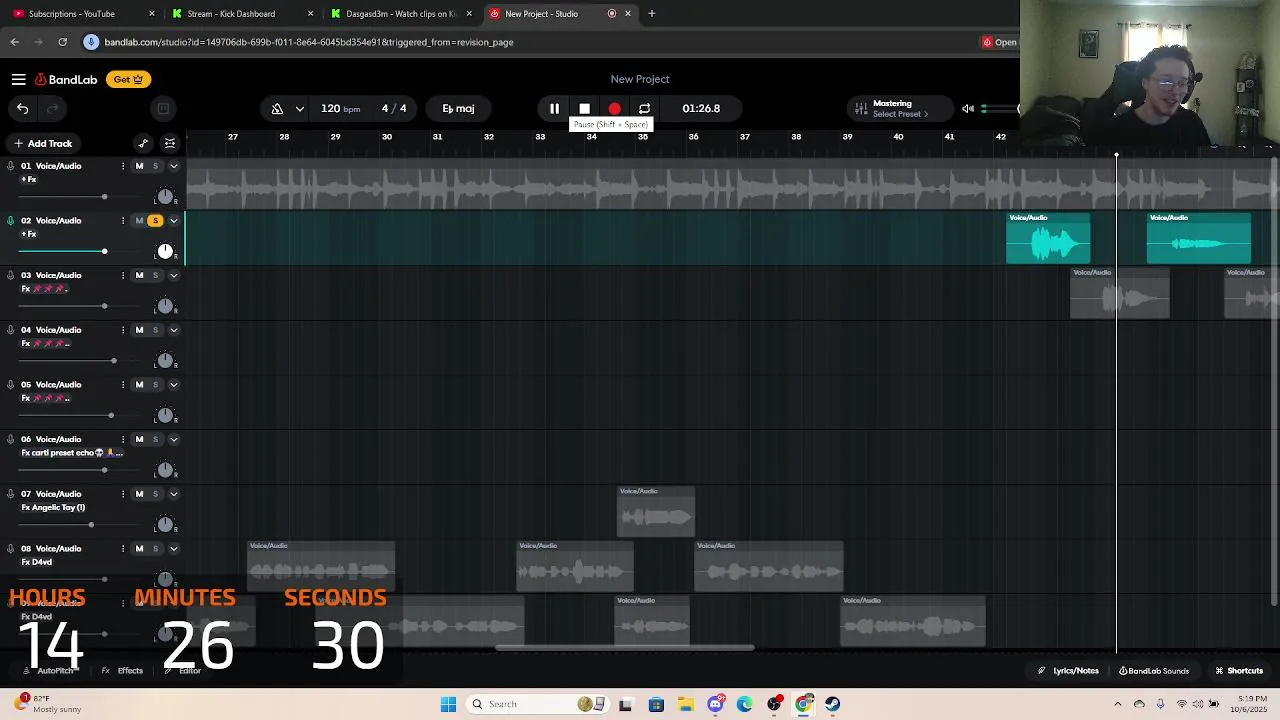Open the automation curve tool
This screenshot has height=720, width=1280.
click(143, 143)
